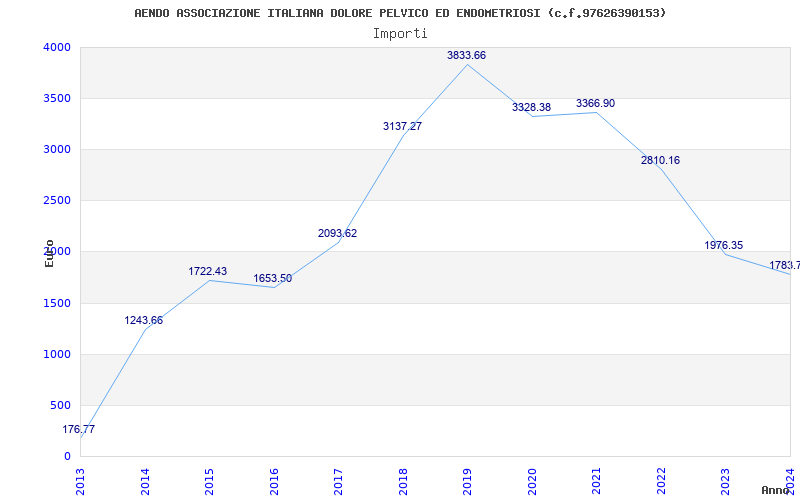Click the 1976.35 value label
The width and height of the screenshot is (800, 500).
[x=723, y=245]
